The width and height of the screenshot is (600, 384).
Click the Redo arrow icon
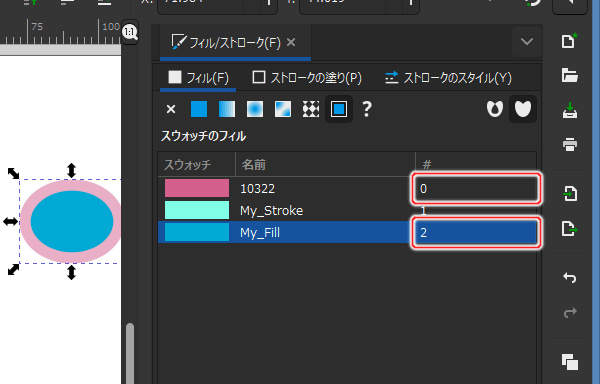pyautogui.click(x=570, y=312)
